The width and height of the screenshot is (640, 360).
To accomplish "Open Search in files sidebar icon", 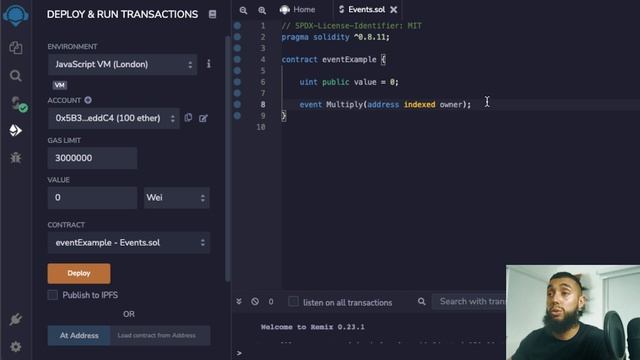I will click(x=16, y=76).
